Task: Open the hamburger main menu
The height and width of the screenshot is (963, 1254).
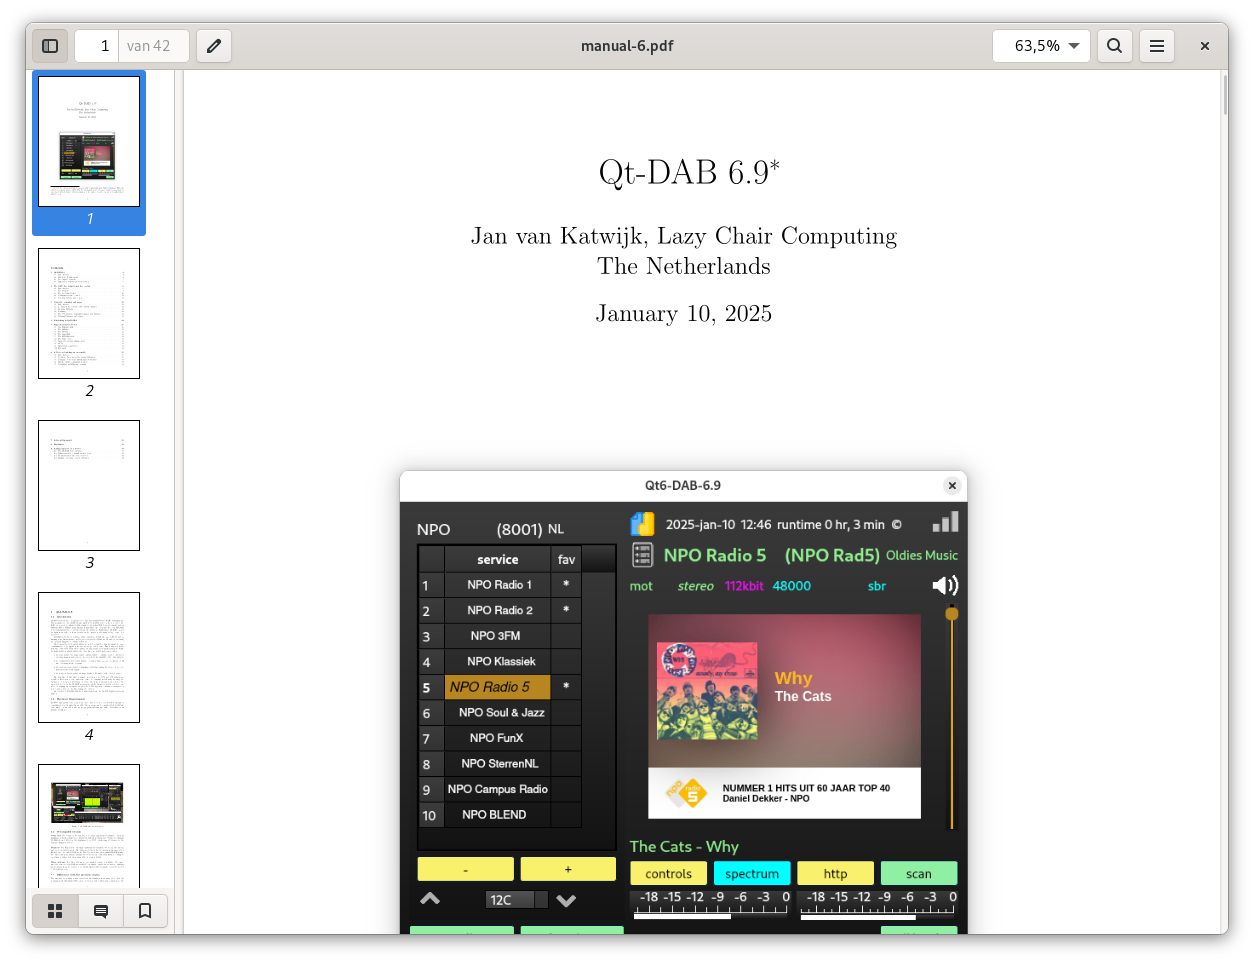Action: pos(1157,46)
